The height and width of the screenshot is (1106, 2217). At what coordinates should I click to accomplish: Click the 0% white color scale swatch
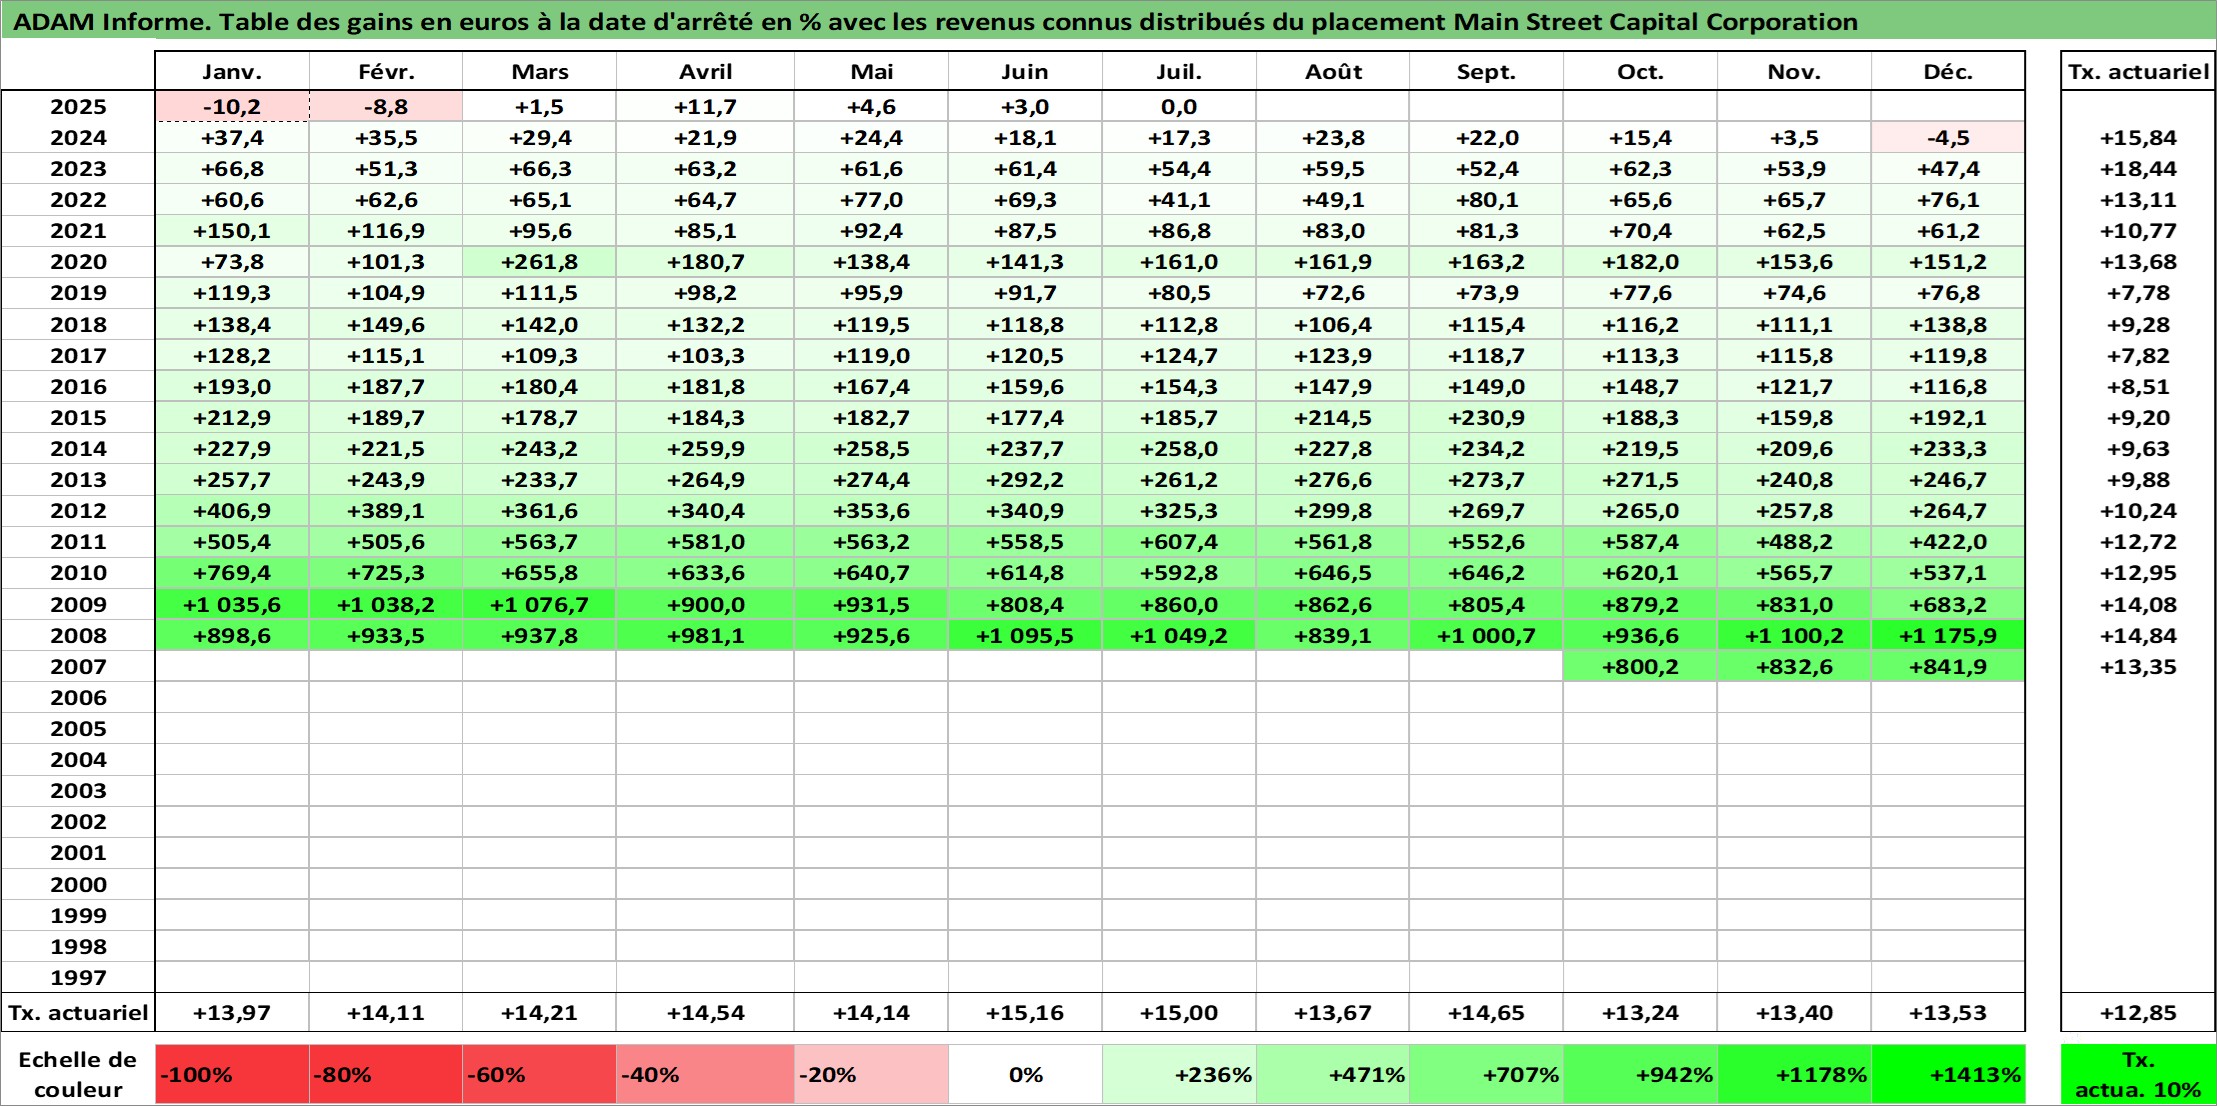coord(1025,1075)
